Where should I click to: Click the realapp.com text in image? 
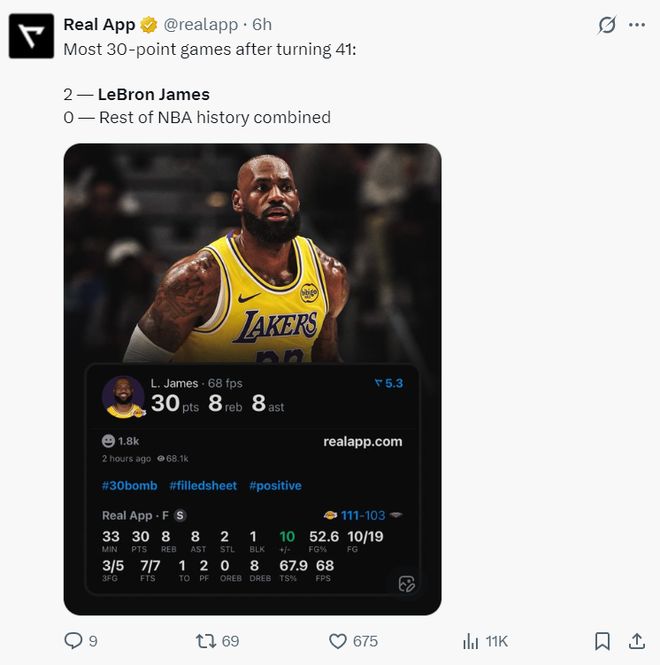362,441
